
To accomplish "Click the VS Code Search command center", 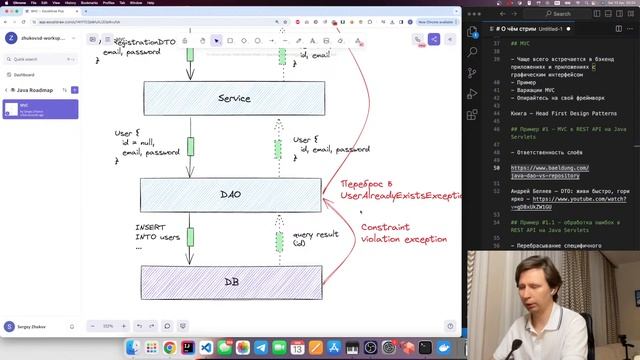I will (x=558, y=14).
